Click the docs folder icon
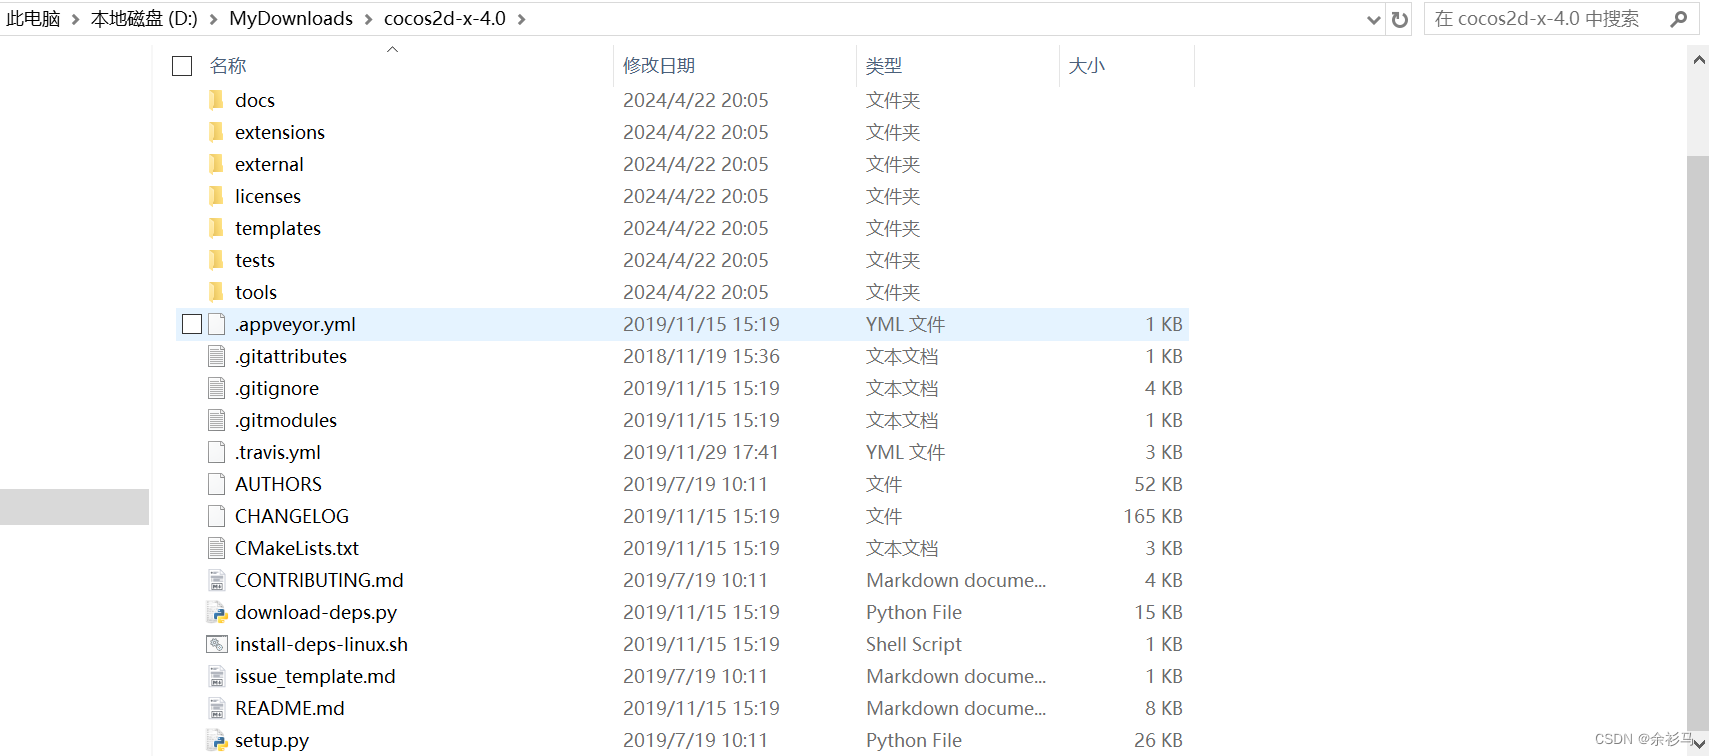This screenshot has height=756, width=1709. tap(216, 100)
